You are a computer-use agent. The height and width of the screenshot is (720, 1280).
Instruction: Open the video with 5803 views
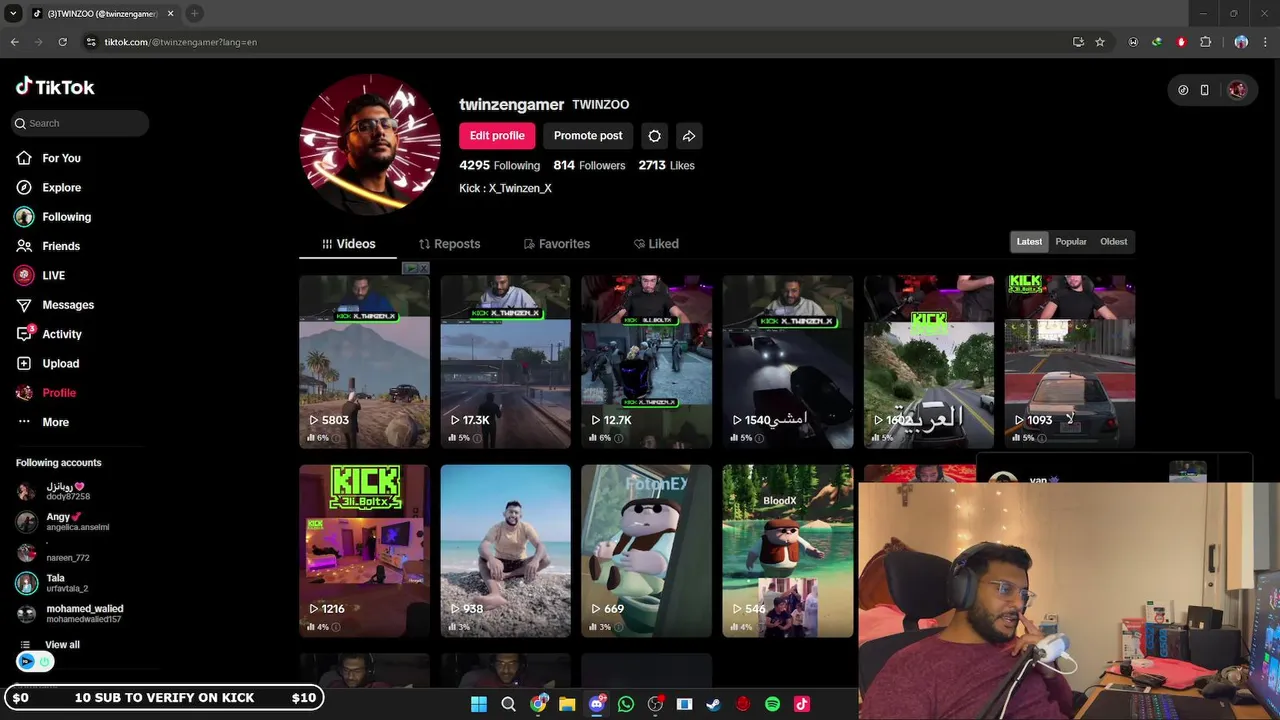pyautogui.click(x=364, y=362)
